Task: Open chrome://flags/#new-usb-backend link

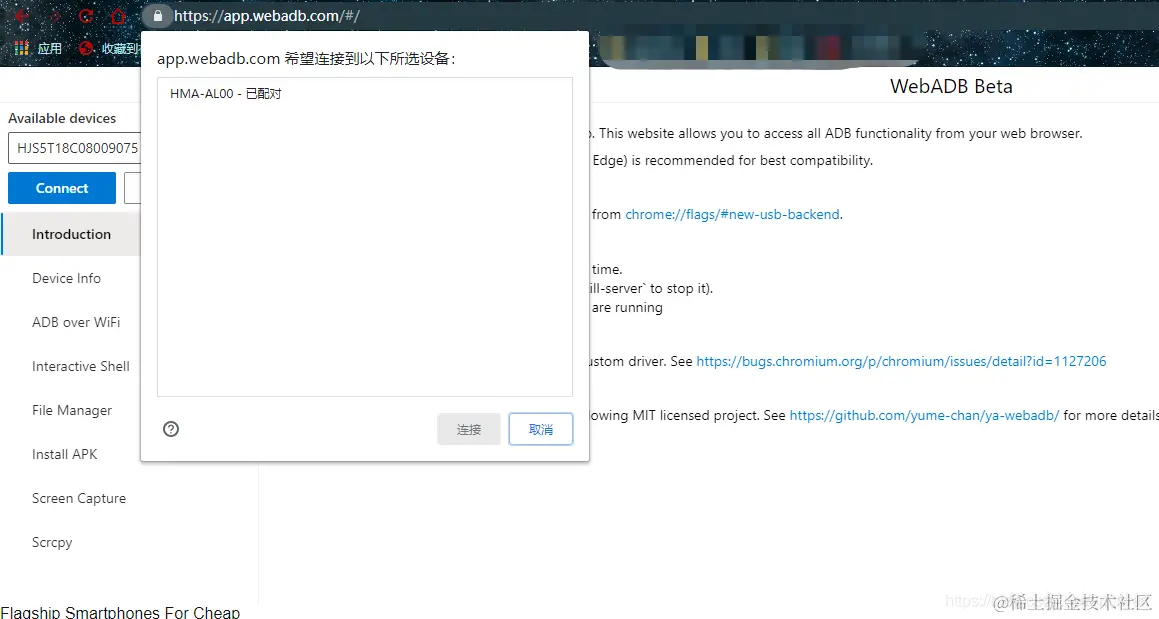Action: (x=733, y=214)
